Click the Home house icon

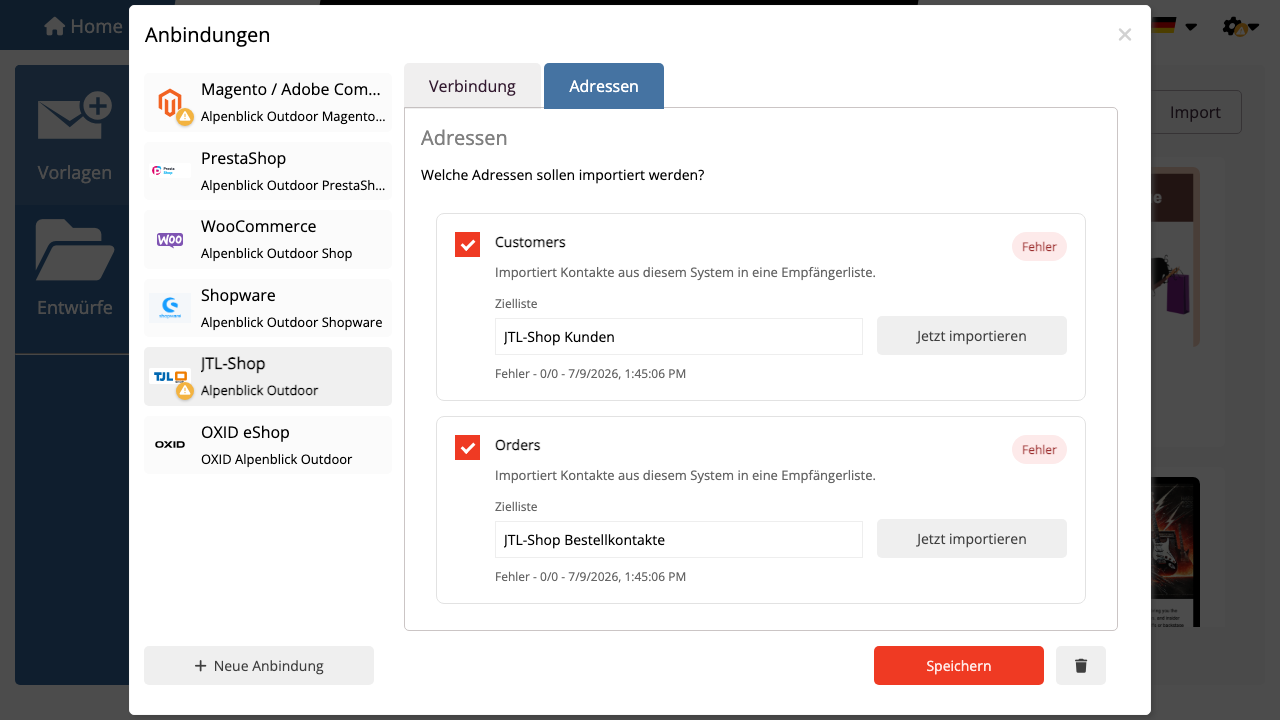(55, 26)
